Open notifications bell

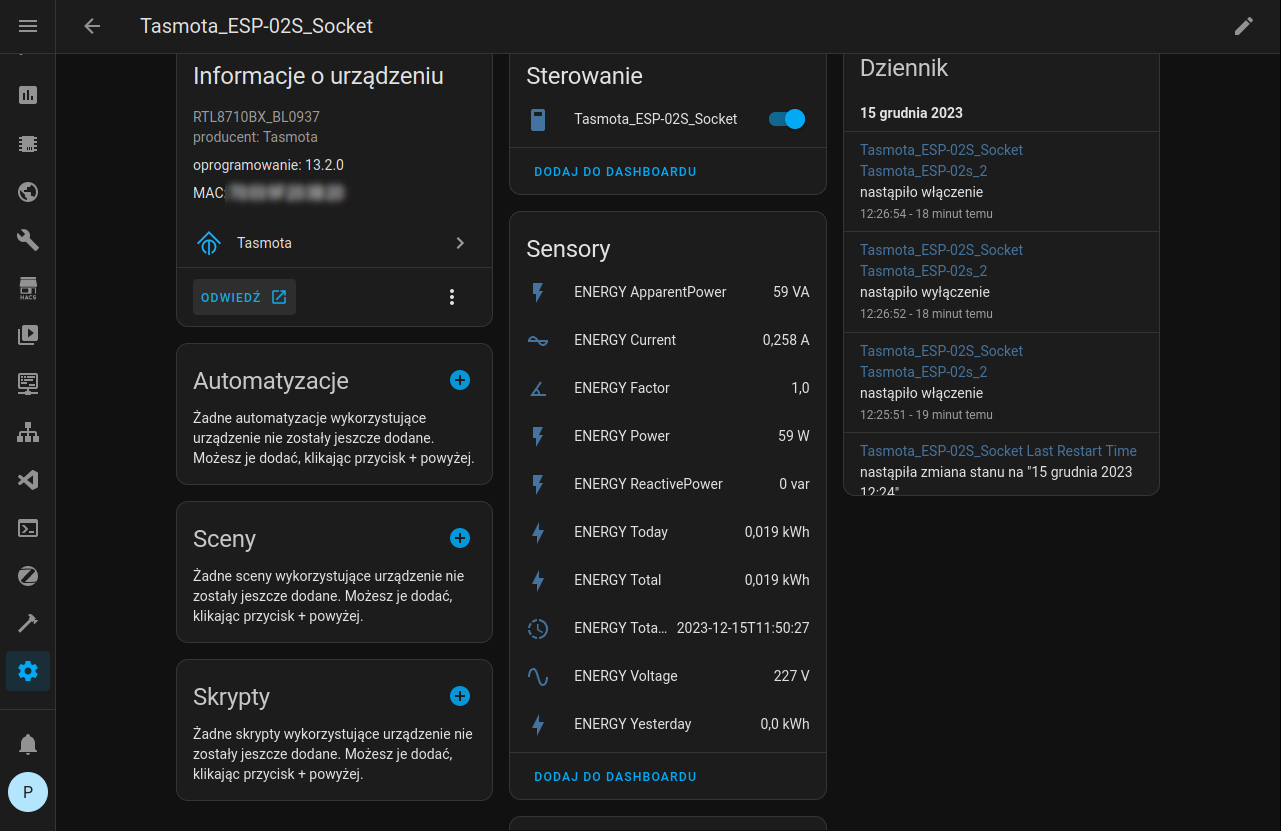[28, 744]
